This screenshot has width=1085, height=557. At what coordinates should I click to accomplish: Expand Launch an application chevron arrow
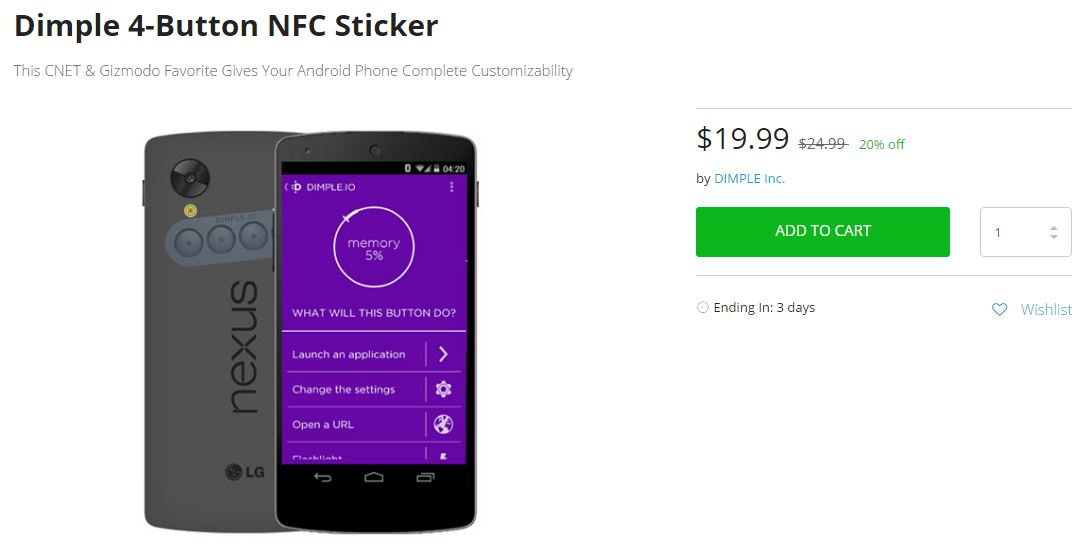tap(443, 354)
